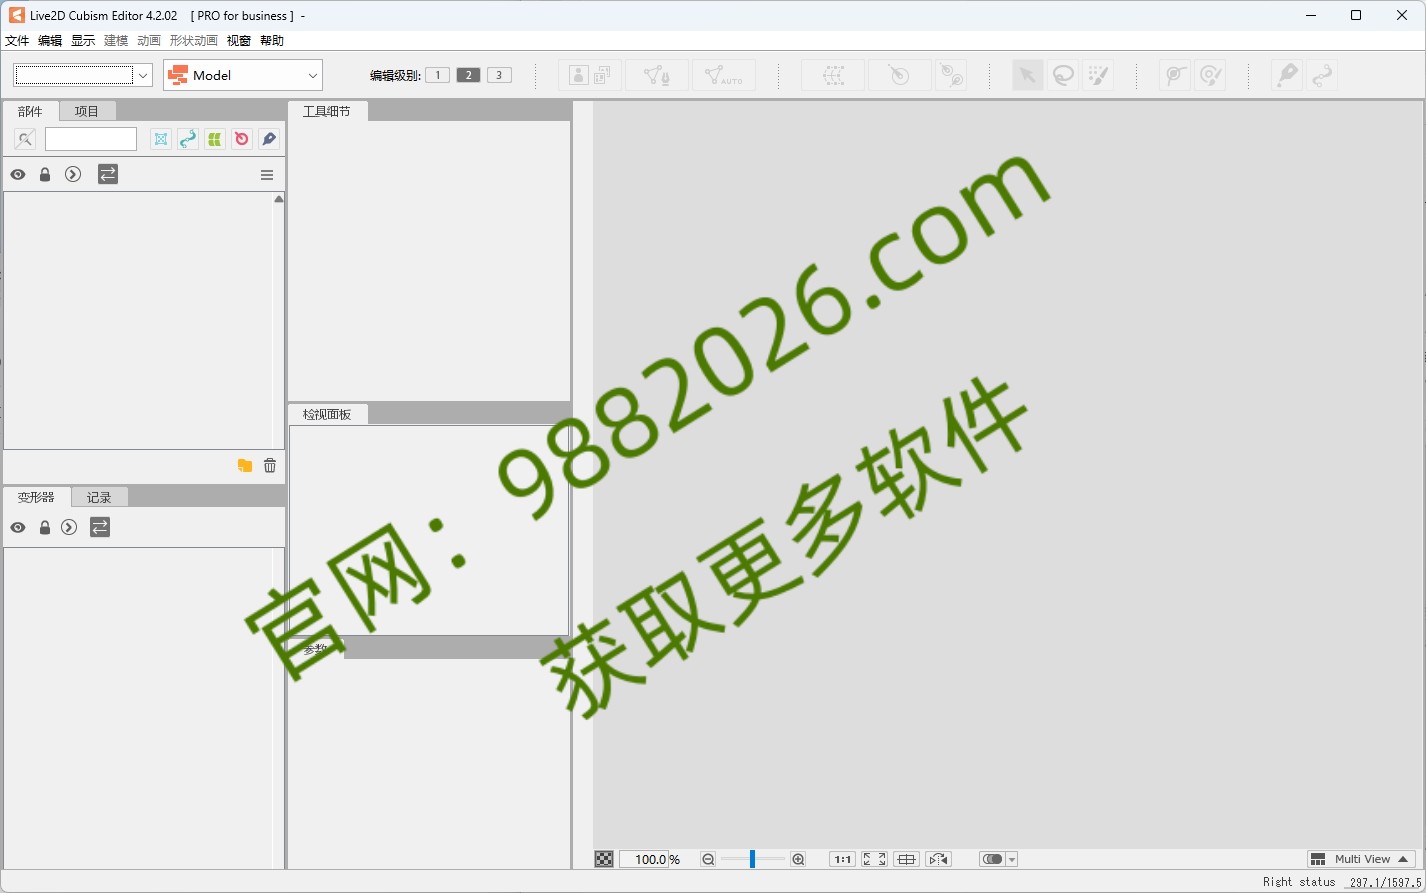This screenshot has width=1426, height=893.
Task: Toggle the eye visibility icon in parts panel
Action: click(x=18, y=174)
